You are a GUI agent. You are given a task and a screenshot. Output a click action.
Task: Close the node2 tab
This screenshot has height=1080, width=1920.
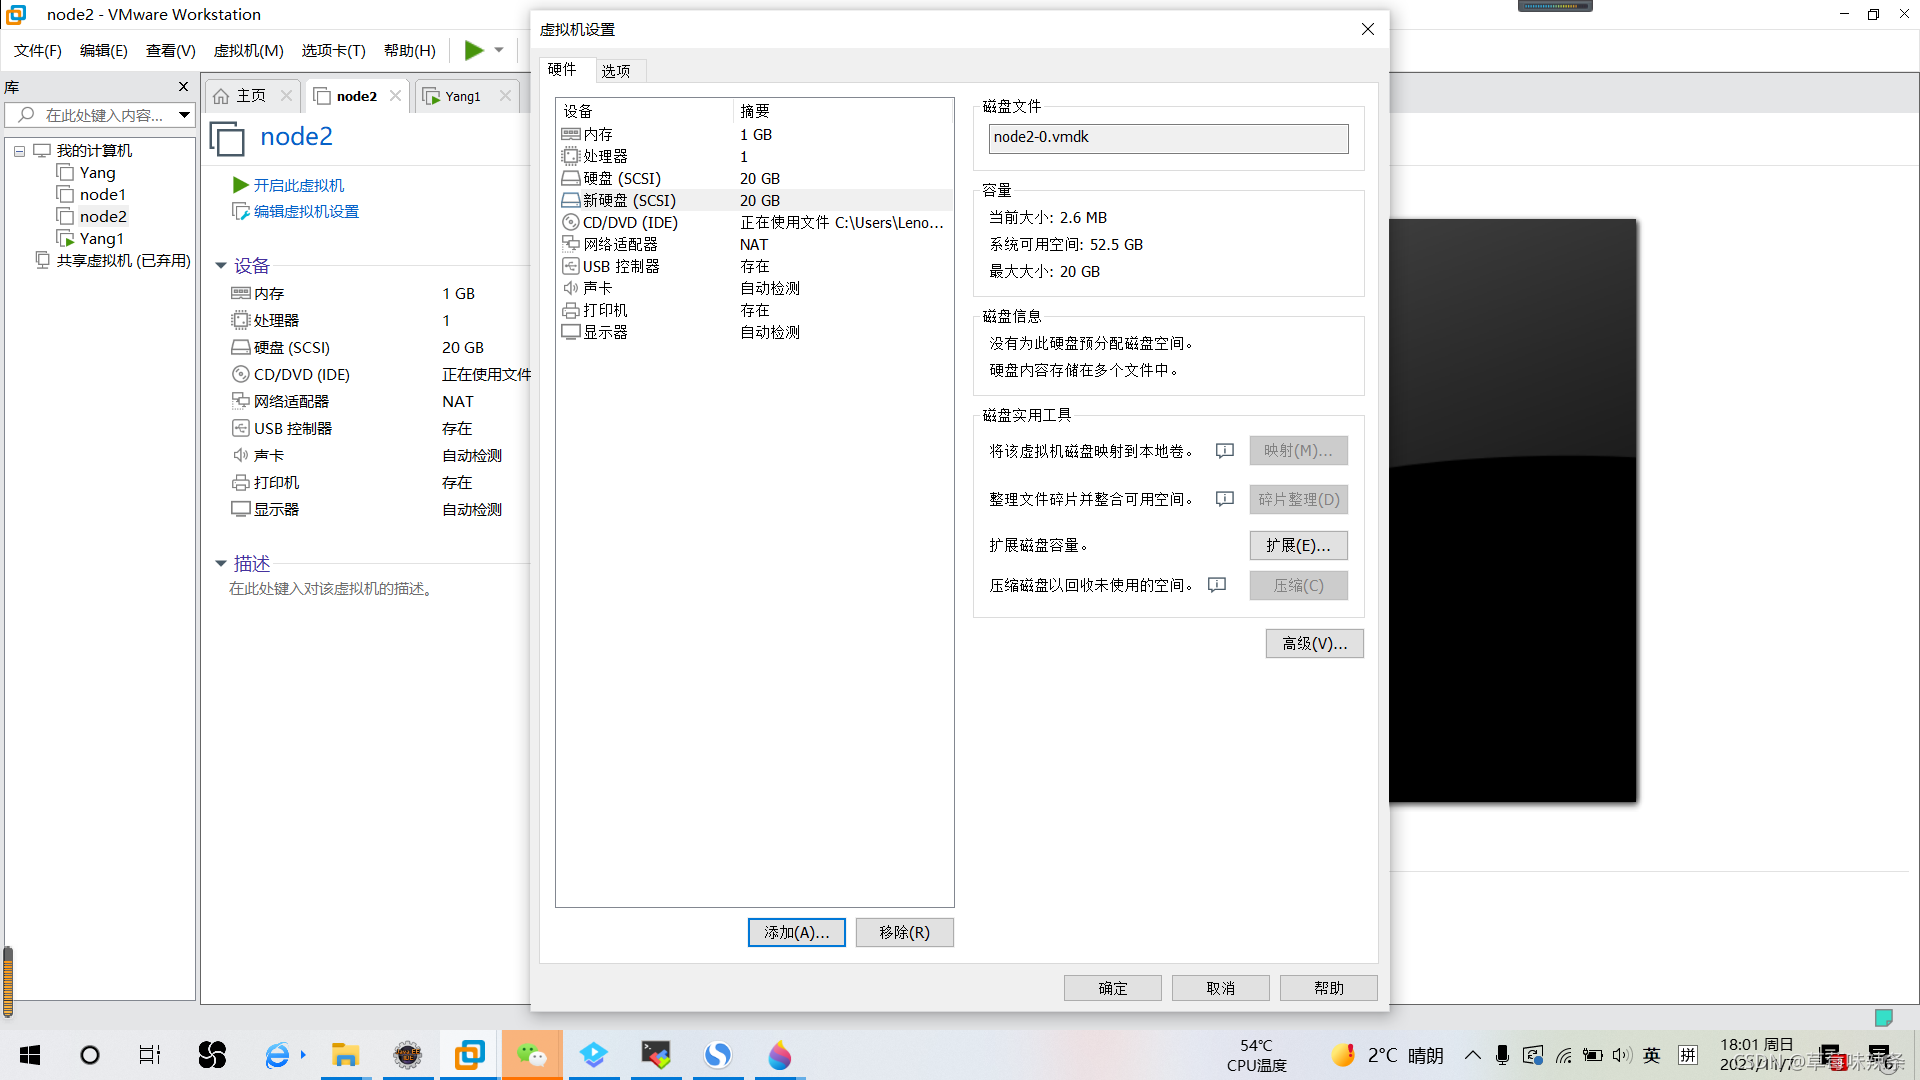395,96
